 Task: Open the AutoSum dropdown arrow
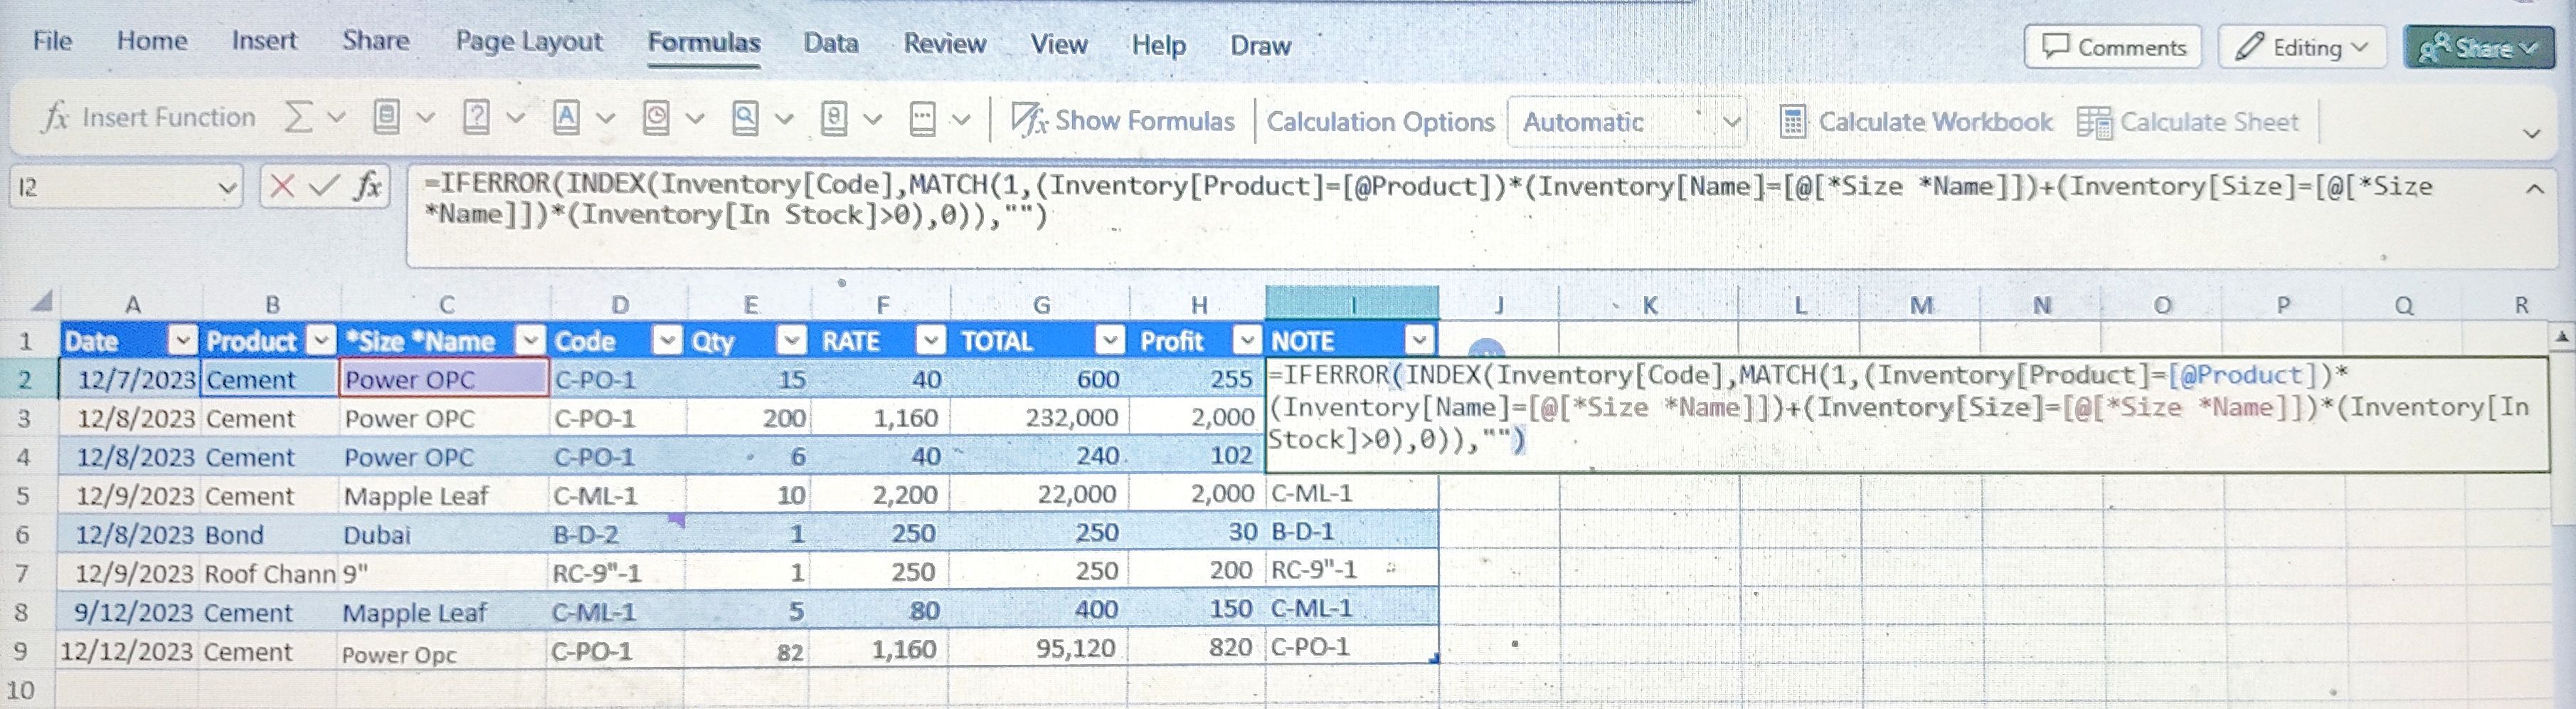[x=336, y=118]
